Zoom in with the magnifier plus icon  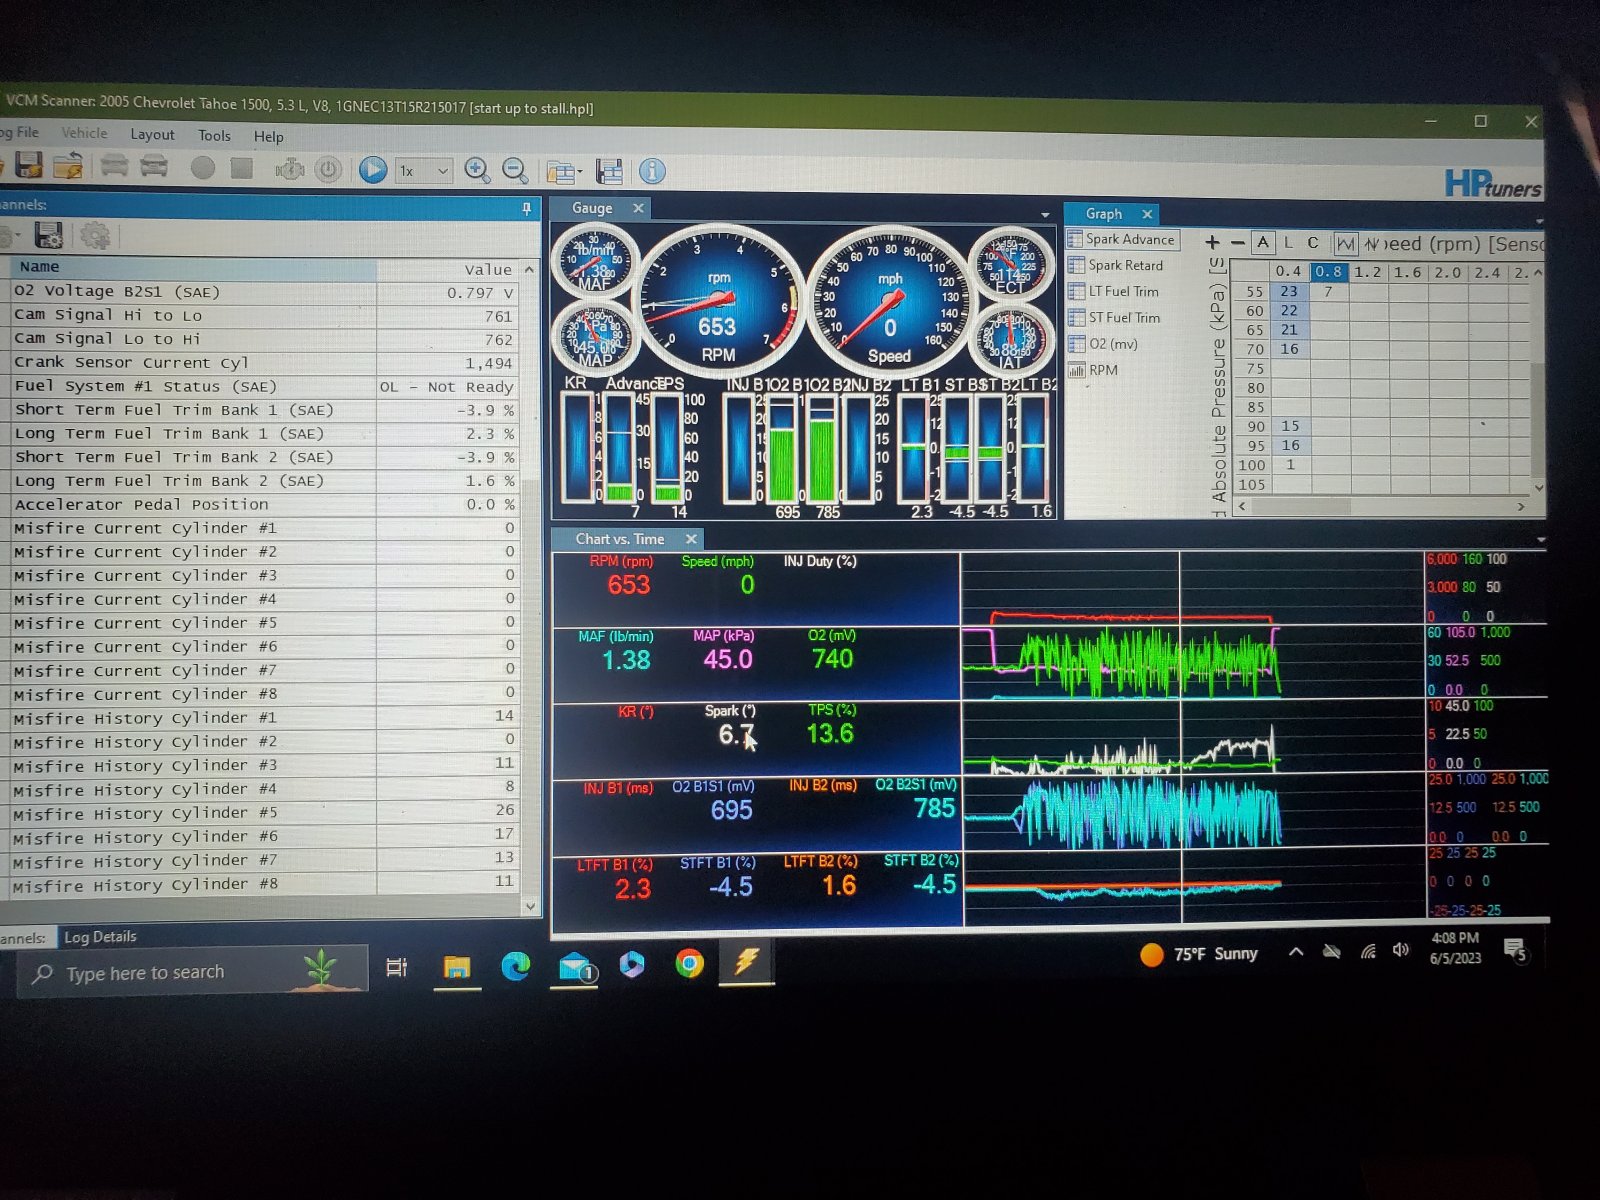coord(477,171)
